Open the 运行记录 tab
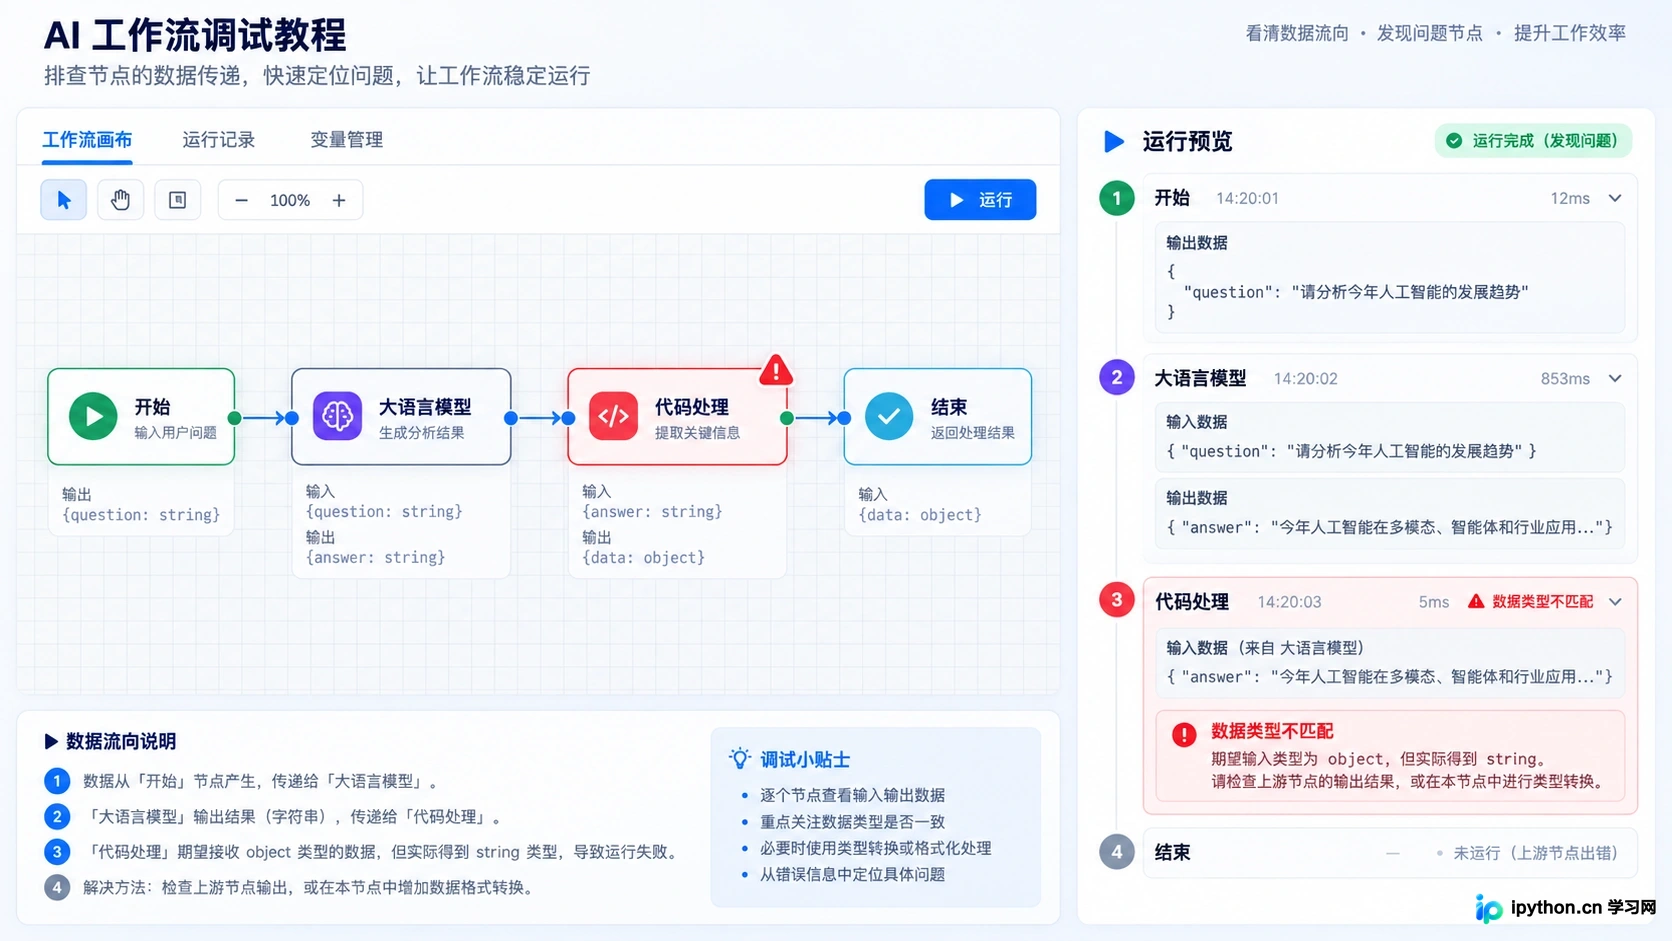Image resolution: width=1672 pixels, height=941 pixels. tap(218, 140)
